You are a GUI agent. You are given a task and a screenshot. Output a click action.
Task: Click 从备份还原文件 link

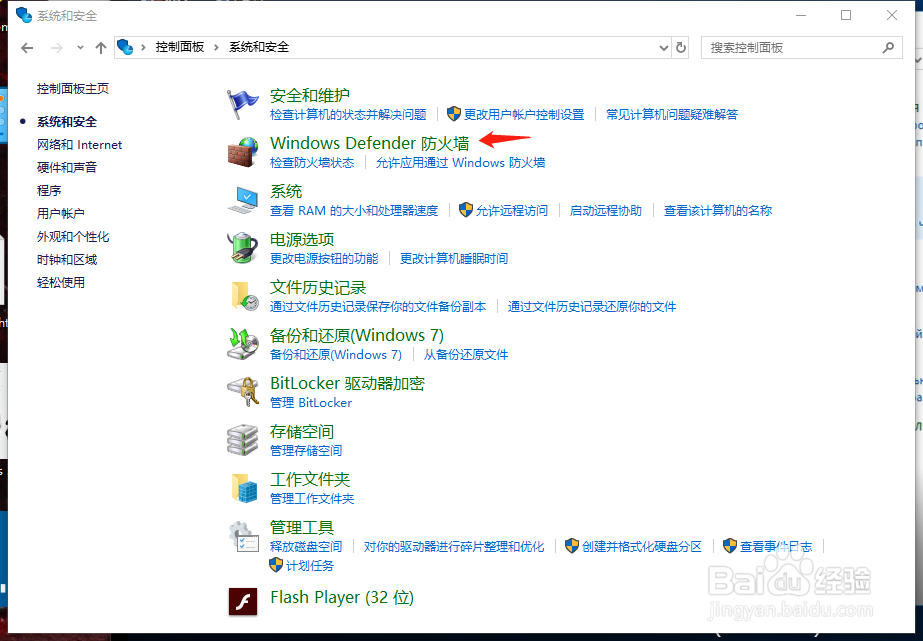(x=466, y=355)
